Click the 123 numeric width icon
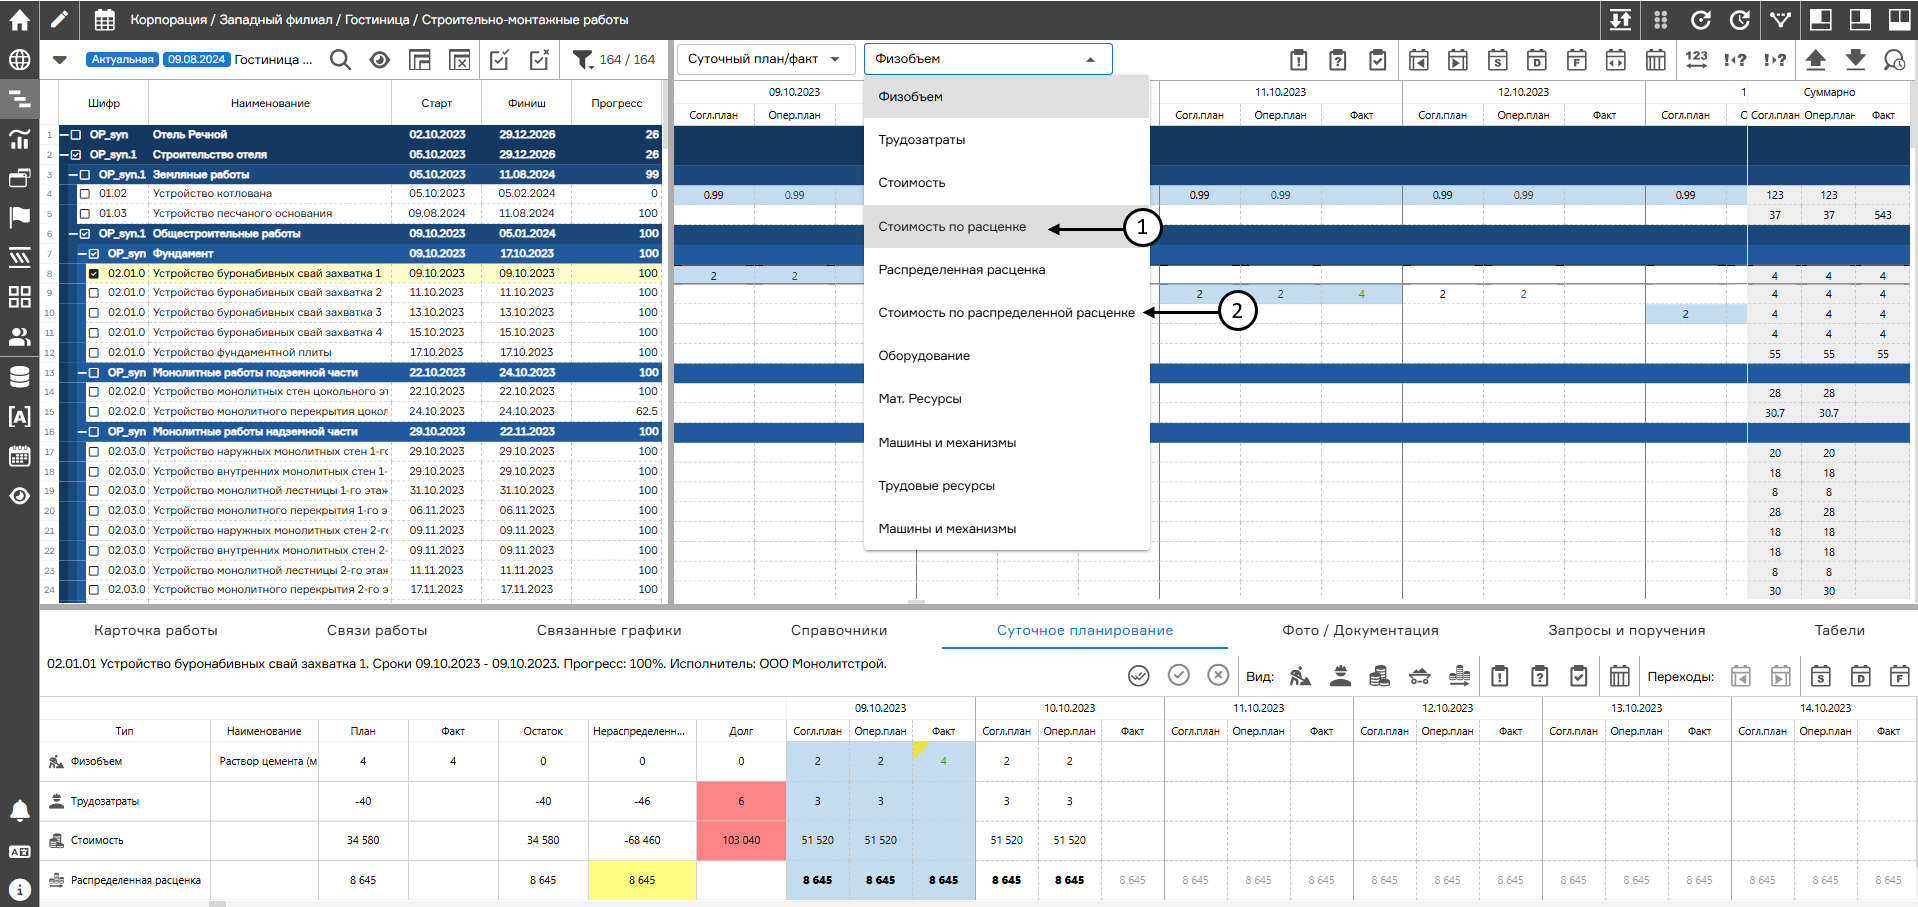 point(1696,60)
